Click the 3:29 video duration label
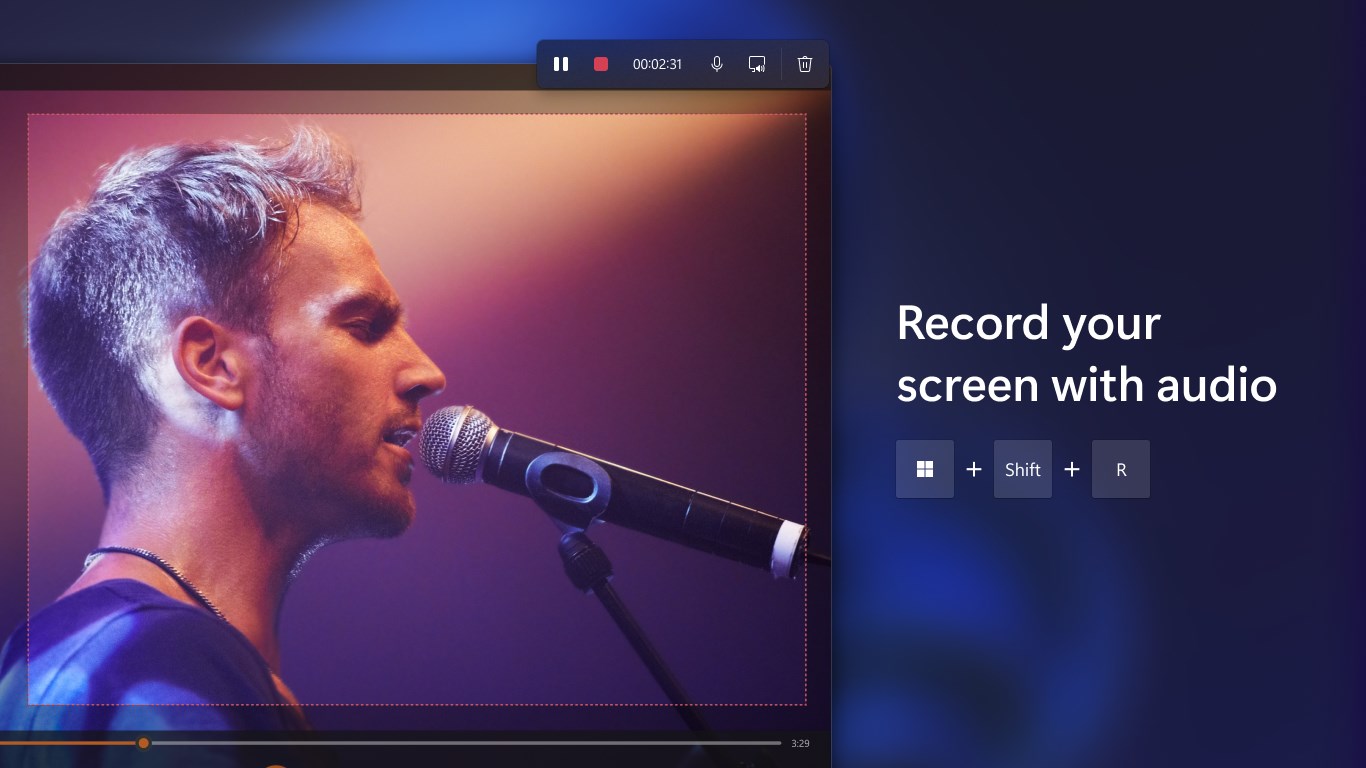This screenshot has height=768, width=1366. tap(799, 743)
